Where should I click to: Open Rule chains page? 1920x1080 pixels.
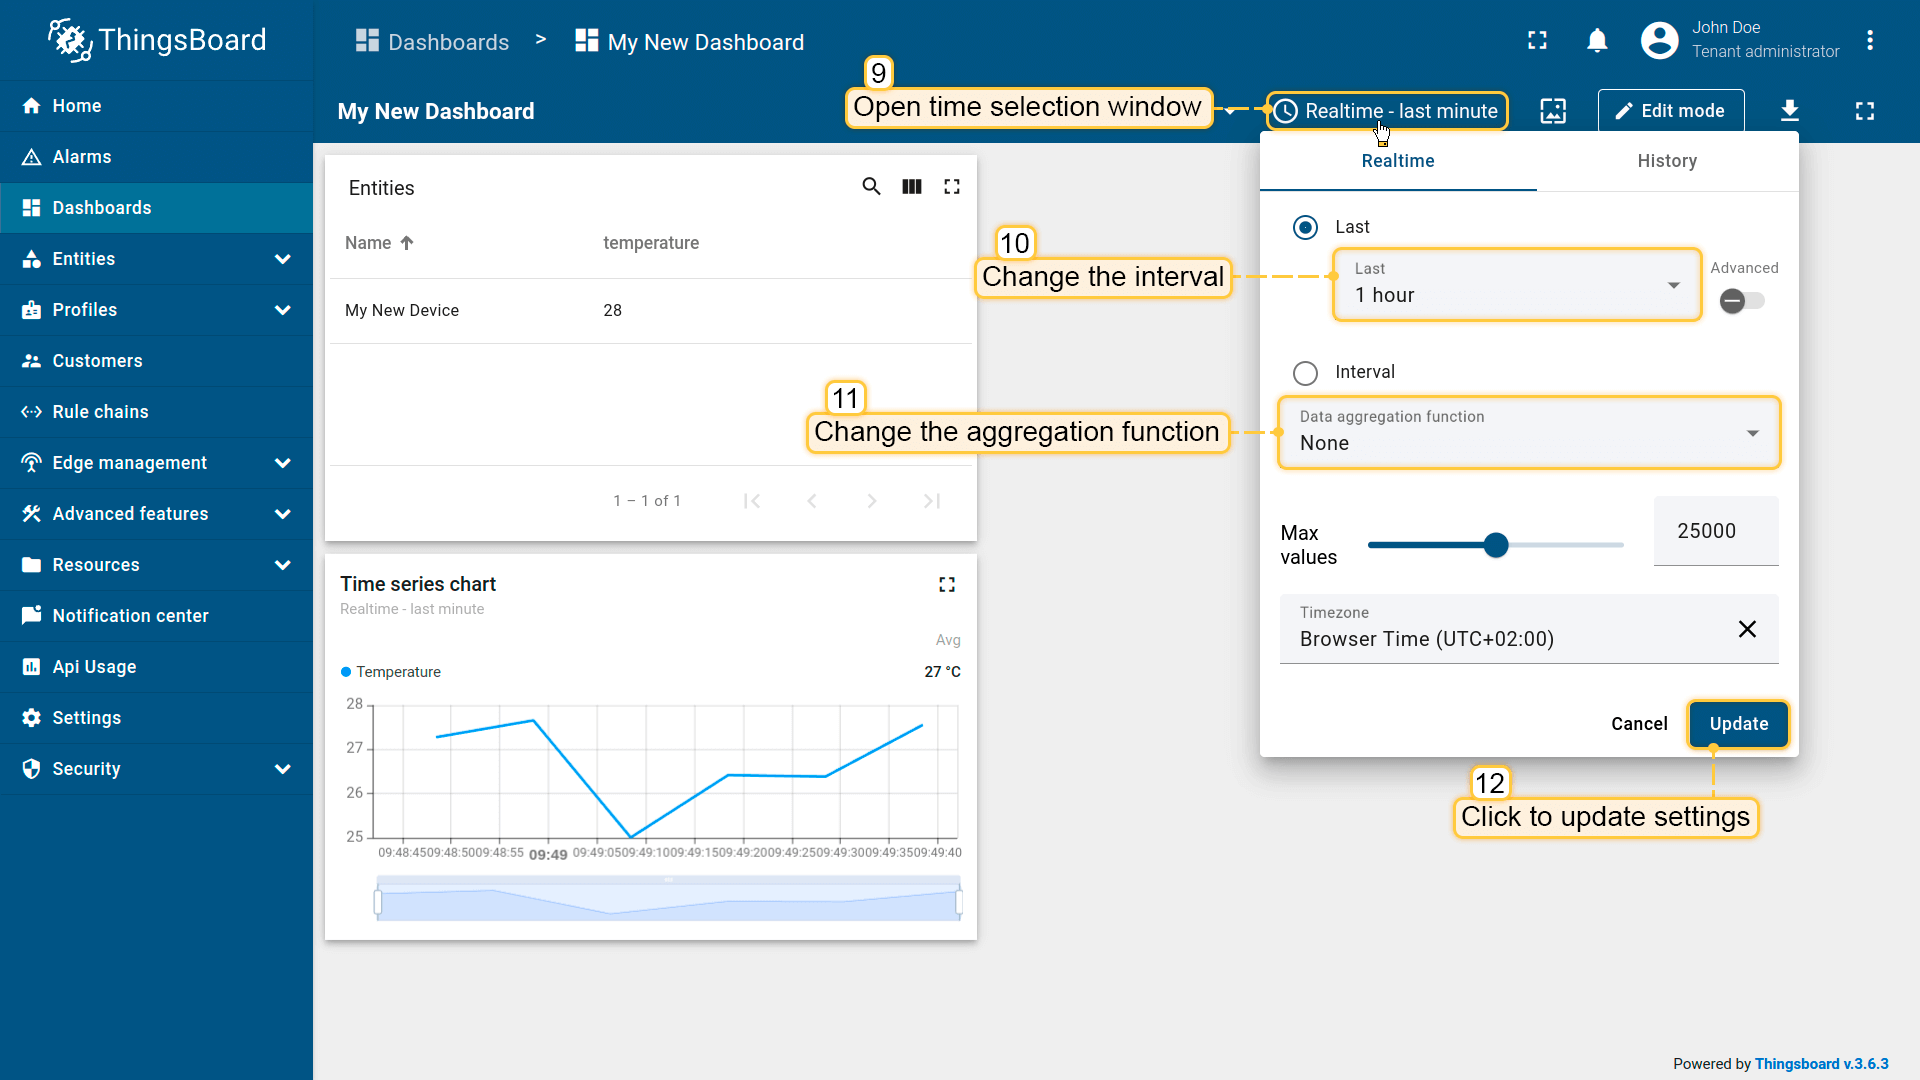click(x=156, y=412)
